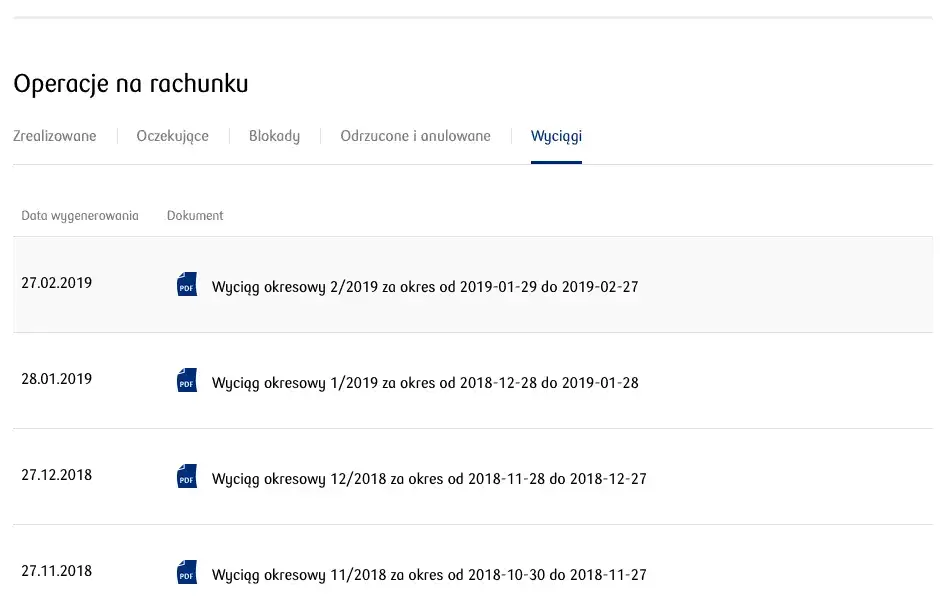
Task: Select the date cell 27.02.2019
Action: (56, 283)
